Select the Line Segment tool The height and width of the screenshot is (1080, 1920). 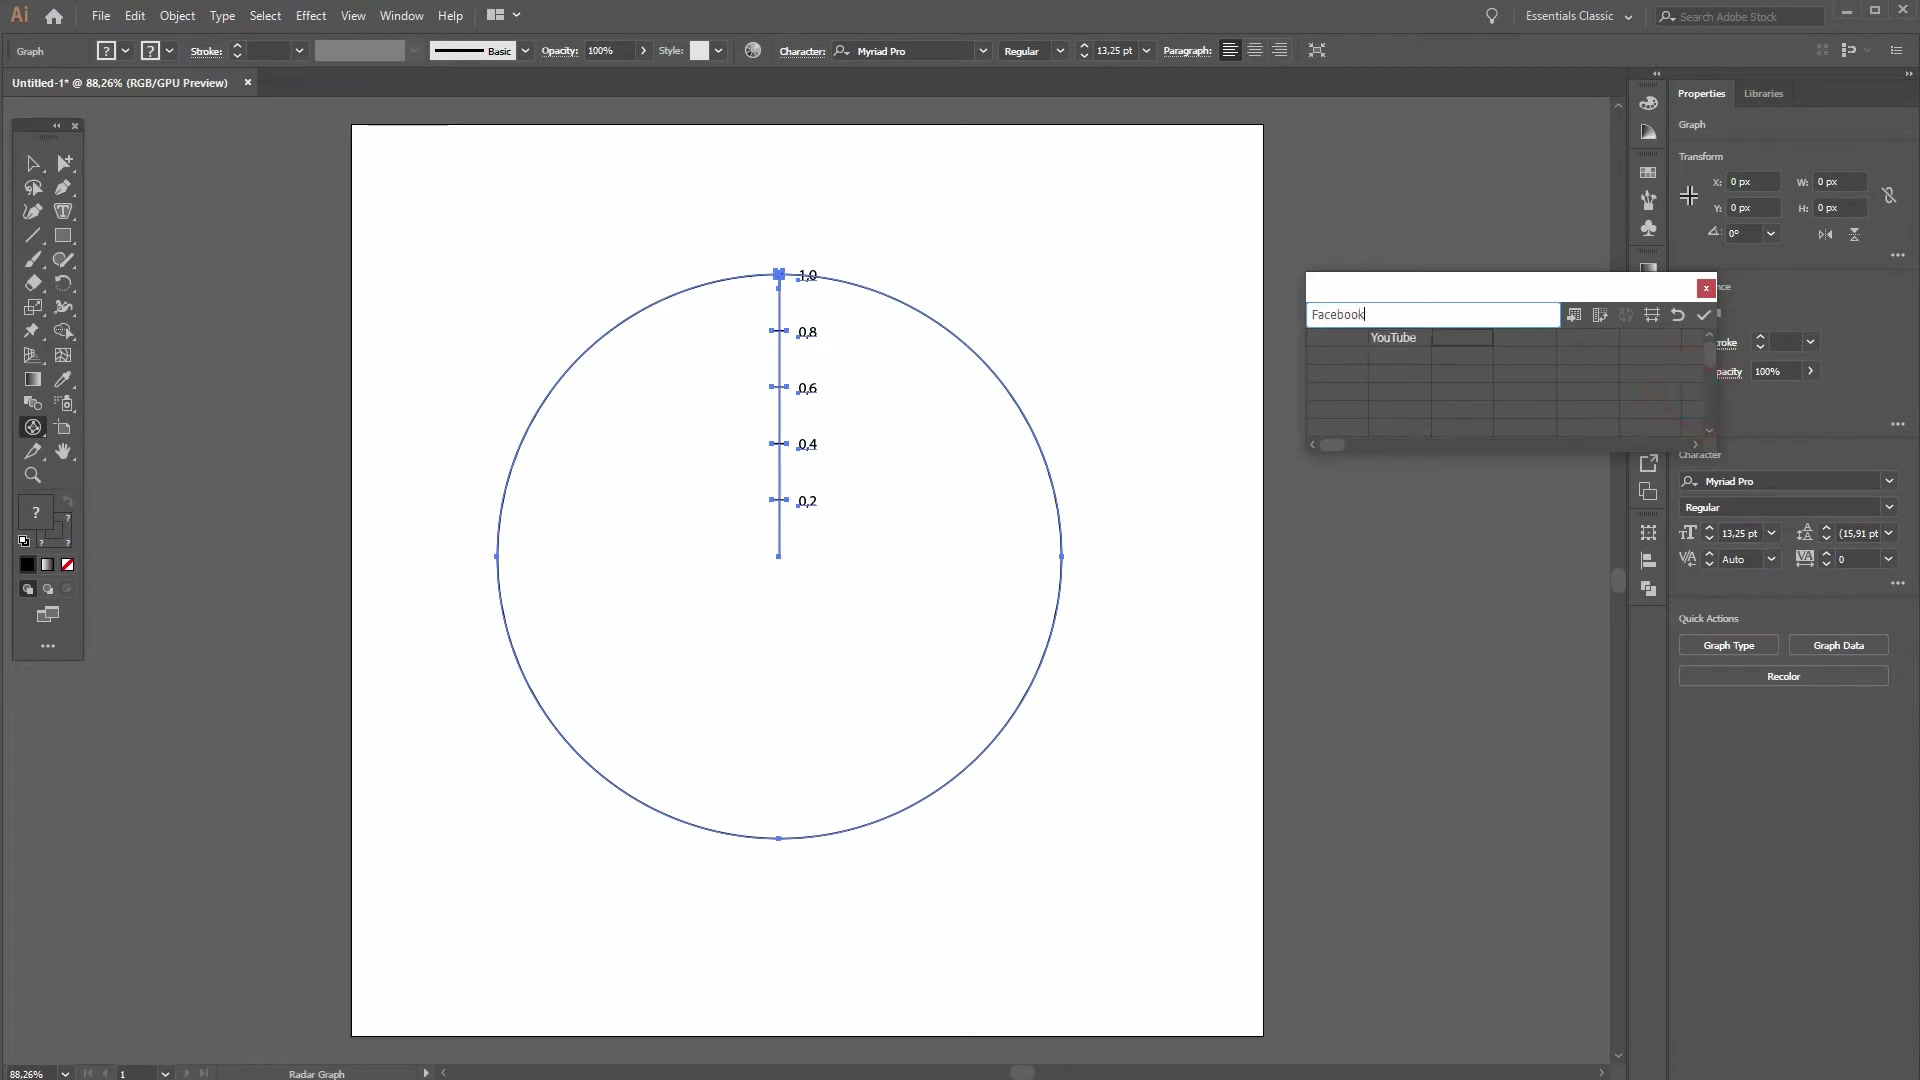point(33,235)
